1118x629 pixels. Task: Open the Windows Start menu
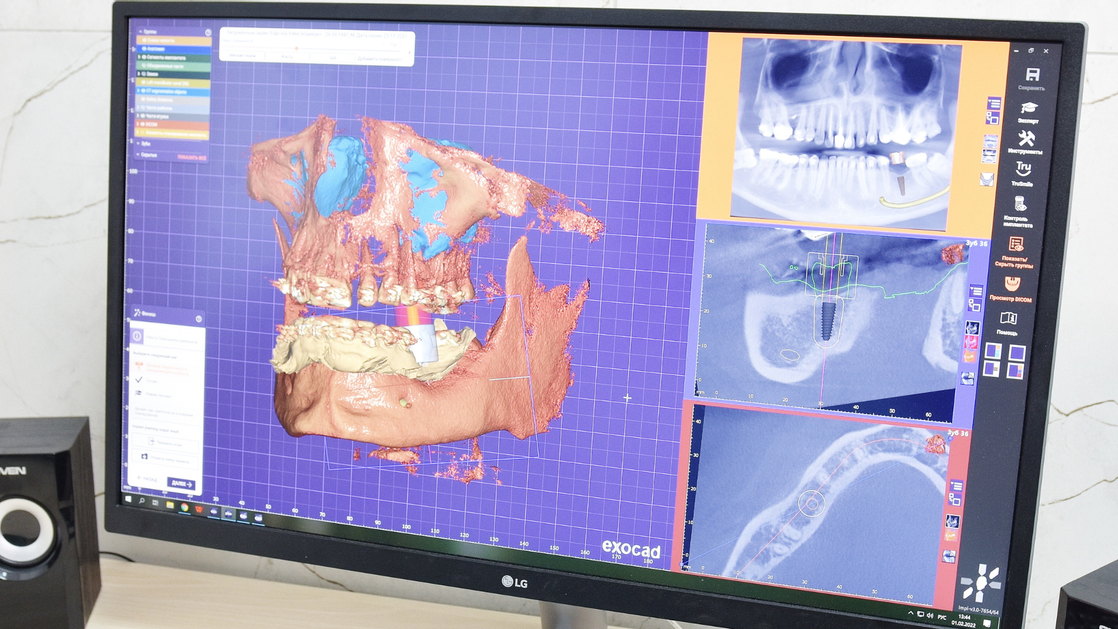coord(127,497)
